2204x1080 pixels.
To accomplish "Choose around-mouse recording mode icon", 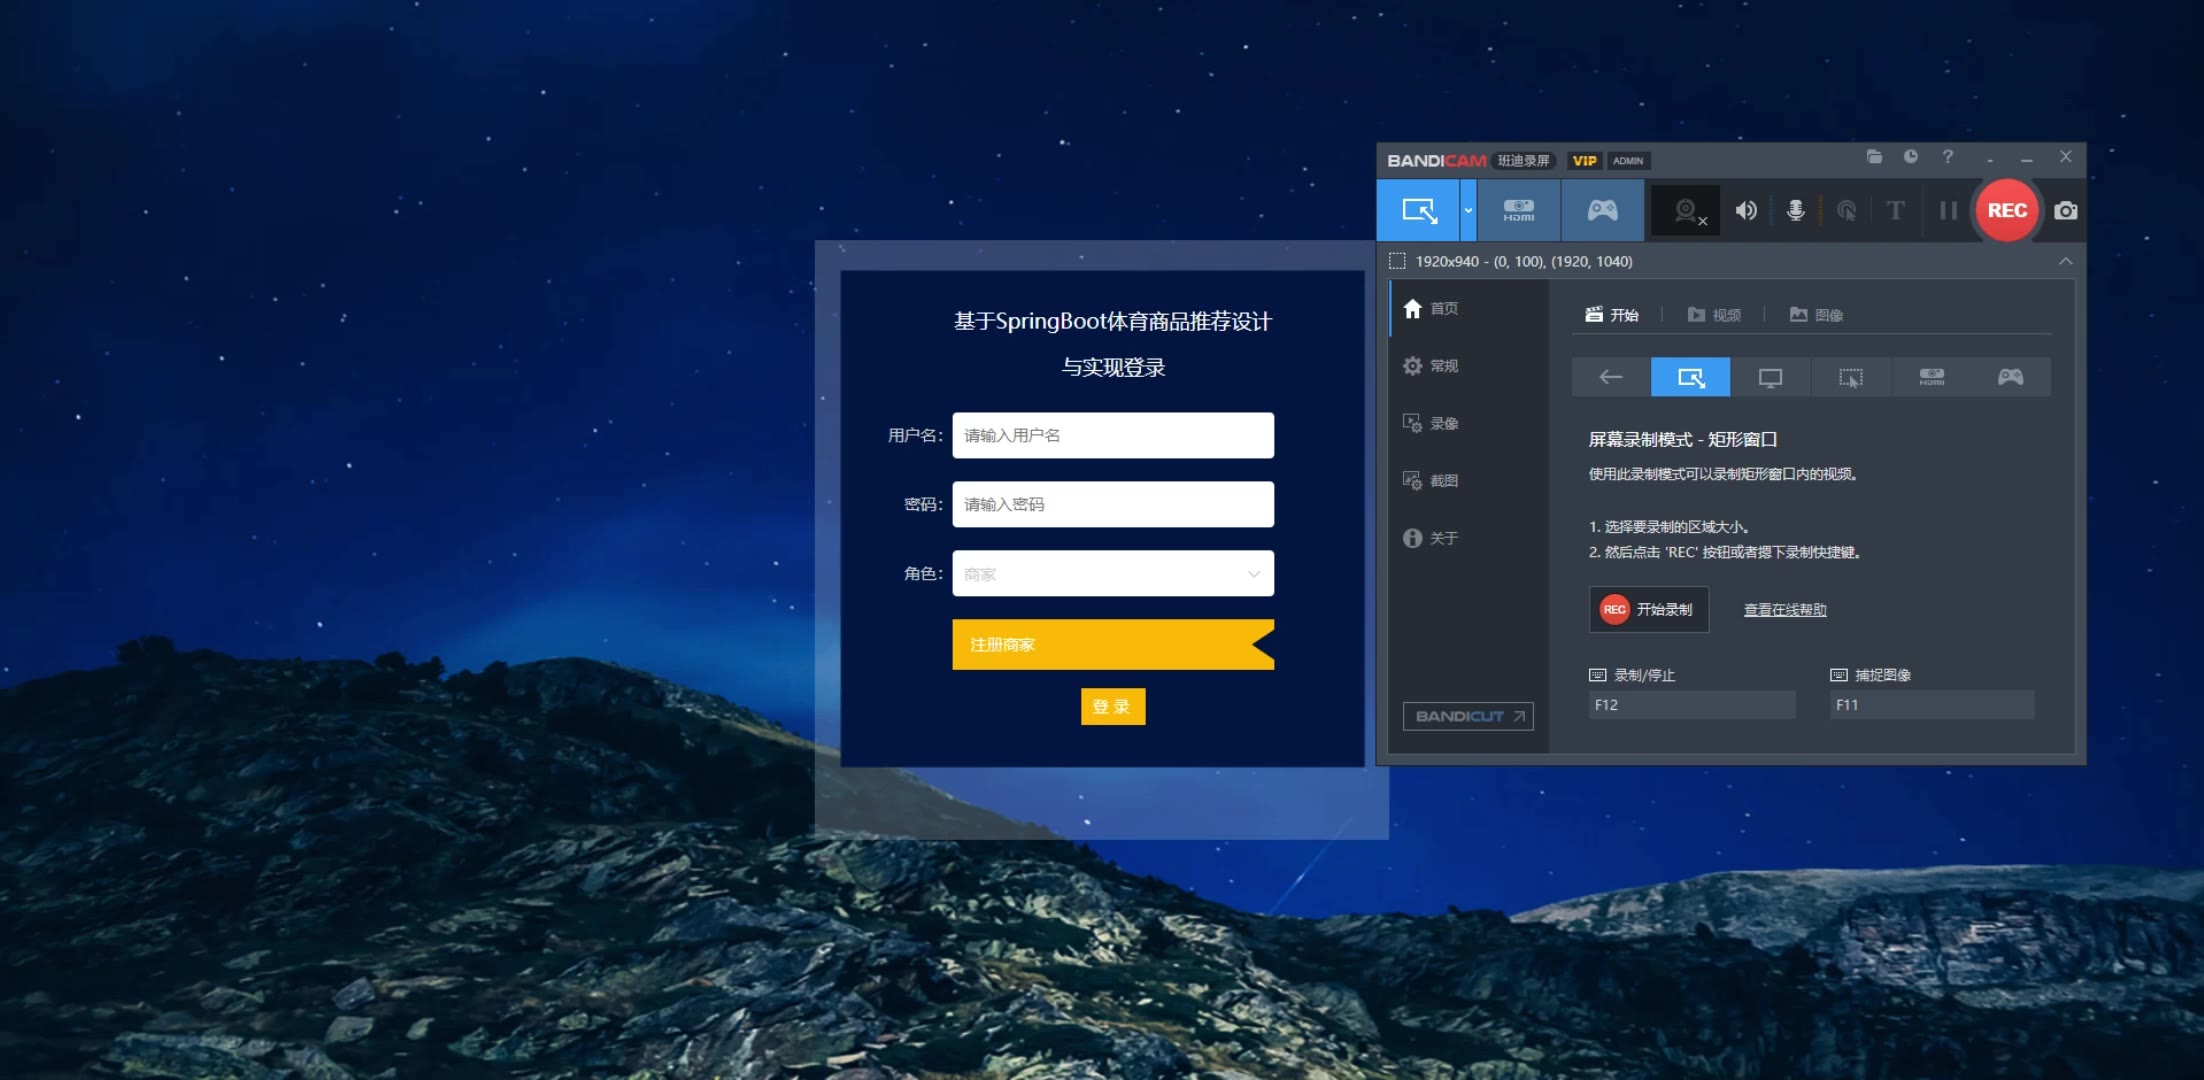I will click(1850, 378).
